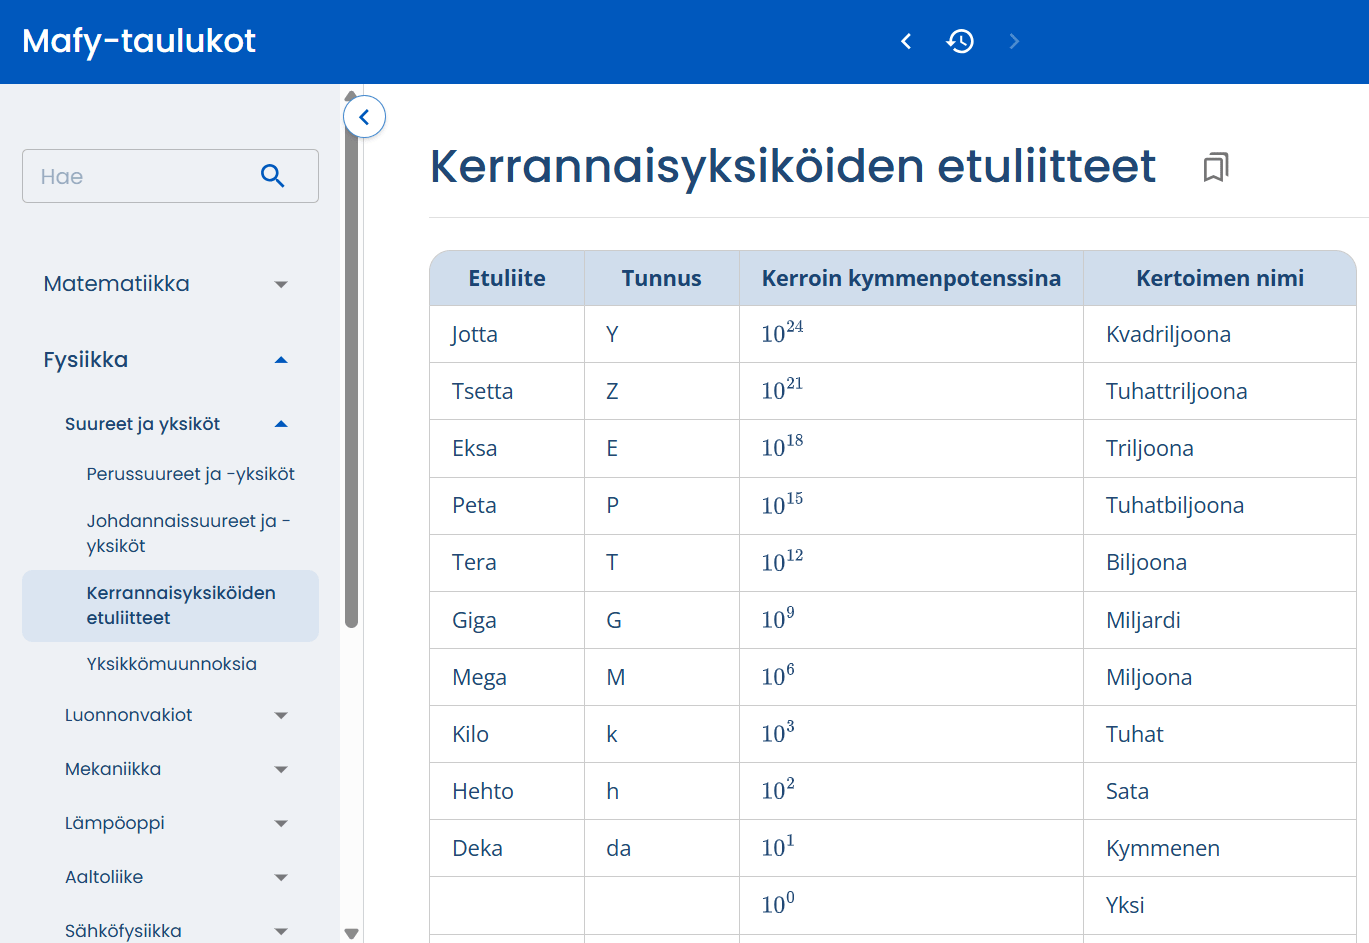Viewport: 1369px width, 943px height.
Task: Bookmark the page with the bookmark icon
Action: 1216,167
